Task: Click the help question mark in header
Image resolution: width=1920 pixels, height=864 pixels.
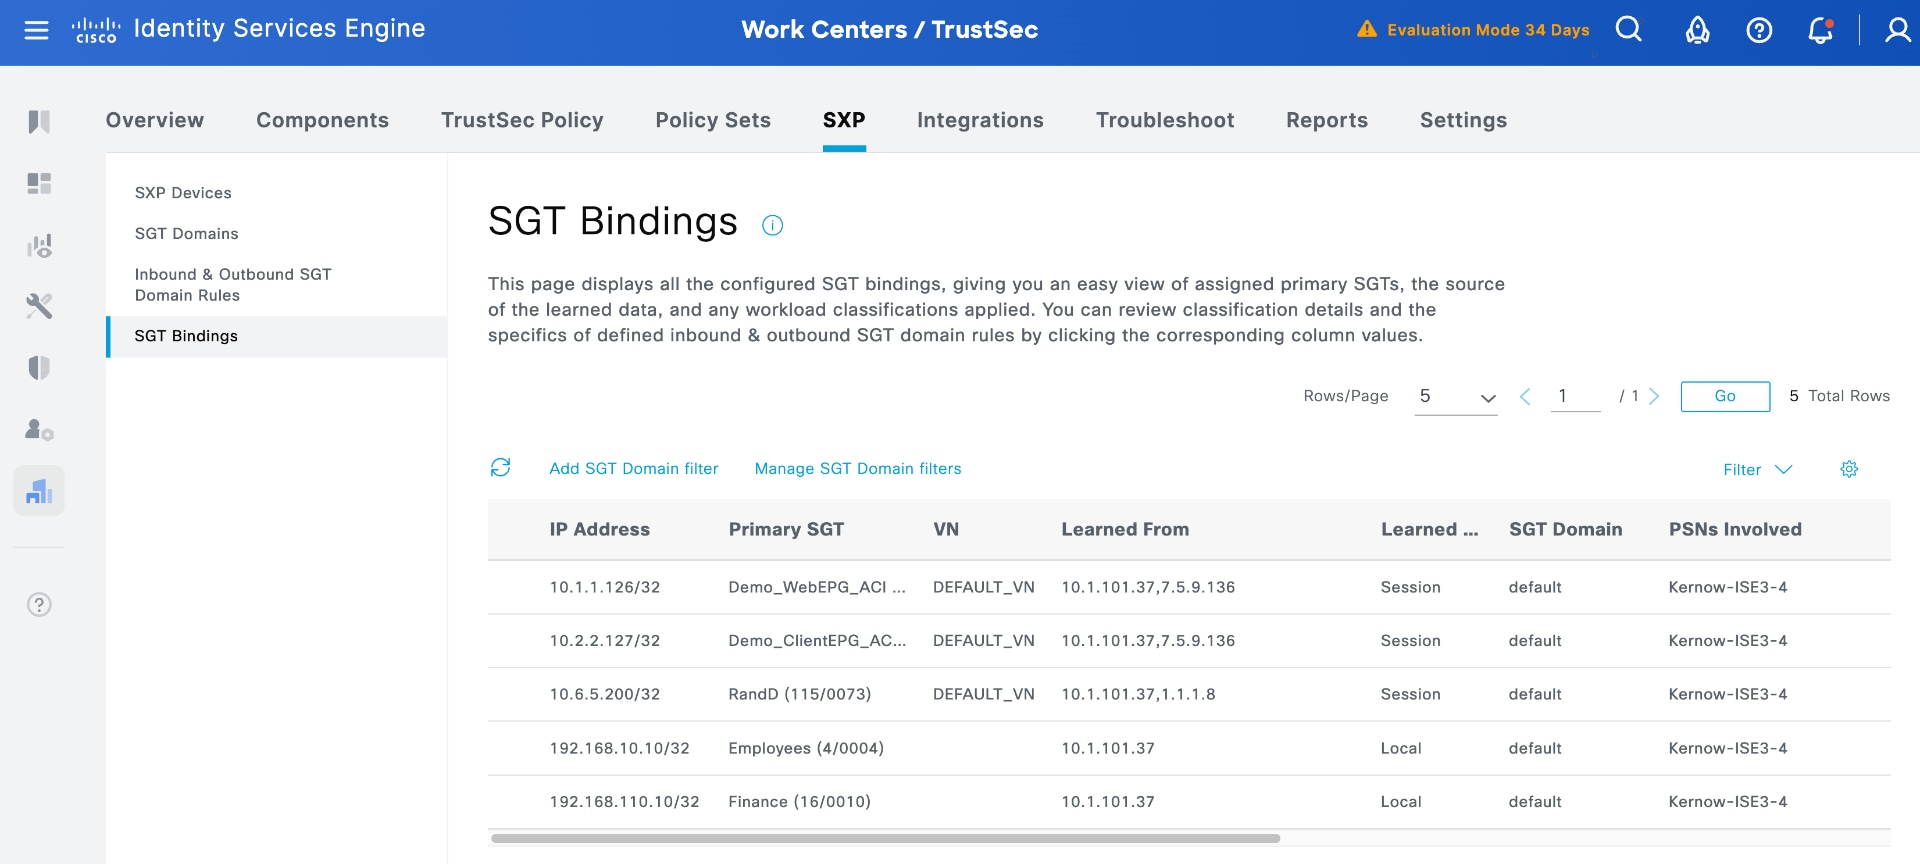Action: coord(1759,30)
